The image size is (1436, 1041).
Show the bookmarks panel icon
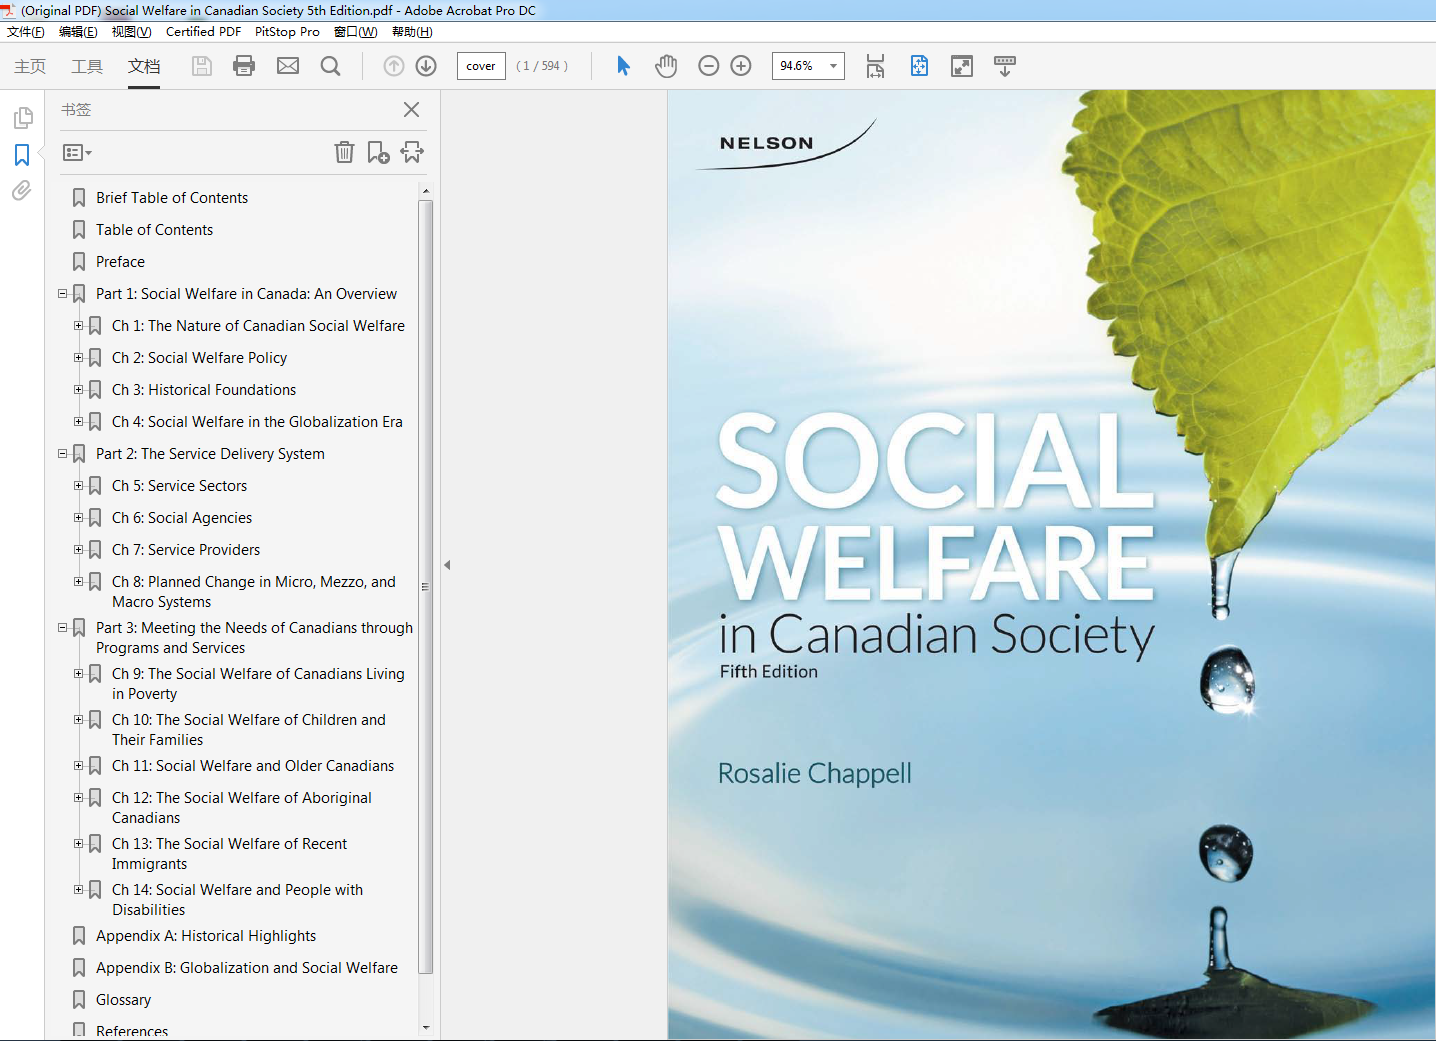(22, 155)
